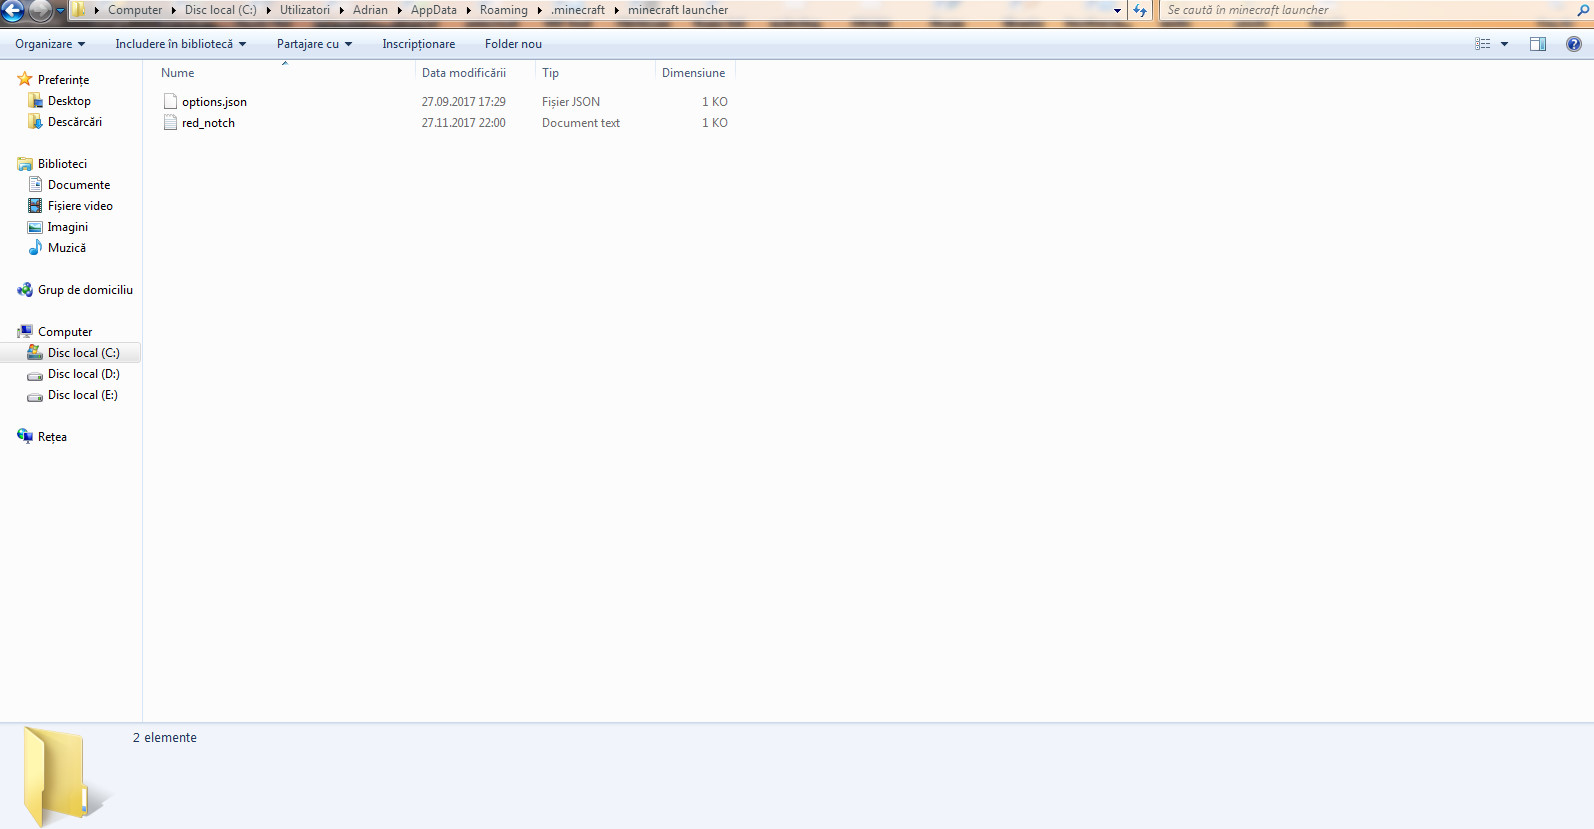Open the 'Includere în bibliotecă' menu
Image resolution: width=1594 pixels, height=829 pixels.
180,44
